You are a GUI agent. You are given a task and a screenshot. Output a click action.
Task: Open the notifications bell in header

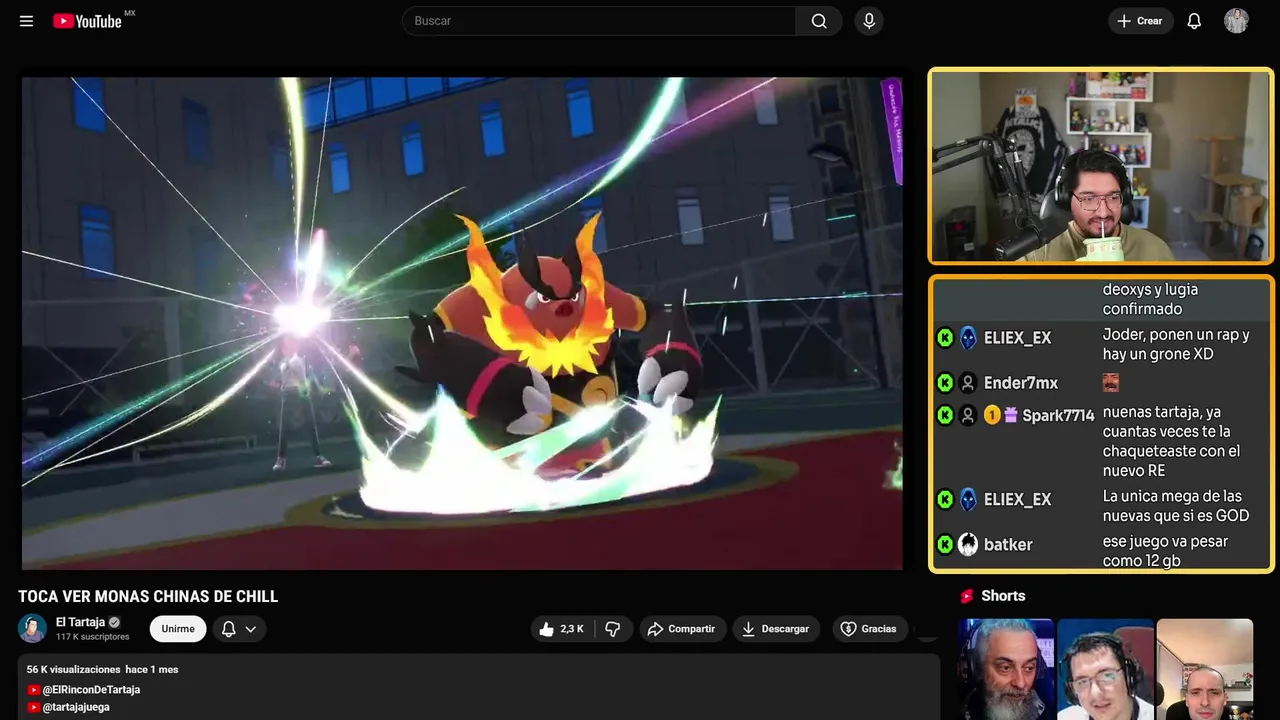click(x=1194, y=21)
